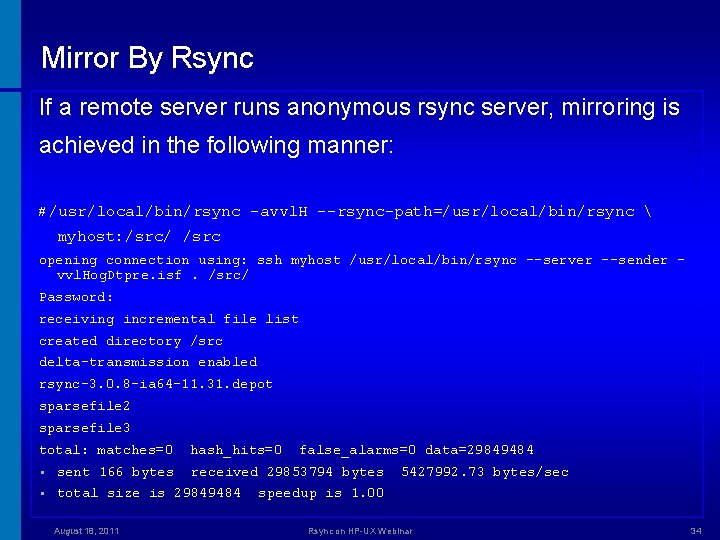
Task: Click the slide title 'Mirror By Rsync'
Action: coord(147,59)
